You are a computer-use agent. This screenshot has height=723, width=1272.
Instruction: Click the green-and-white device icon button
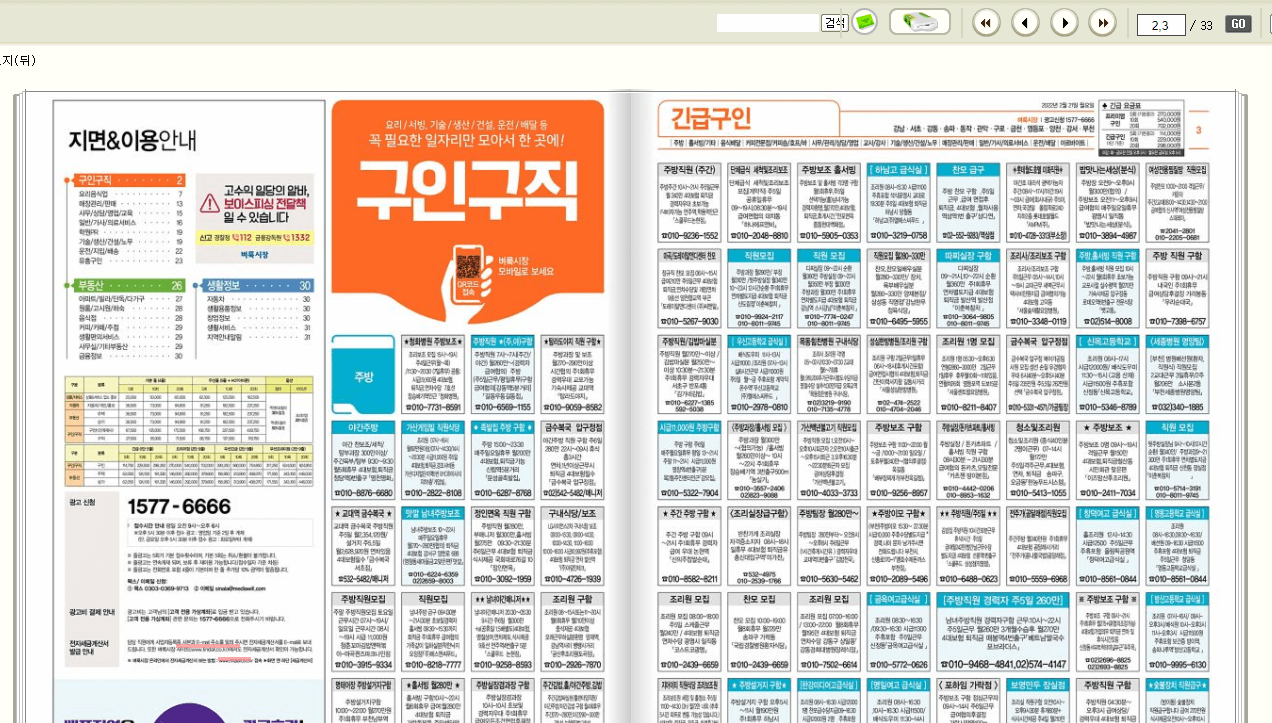(920, 22)
